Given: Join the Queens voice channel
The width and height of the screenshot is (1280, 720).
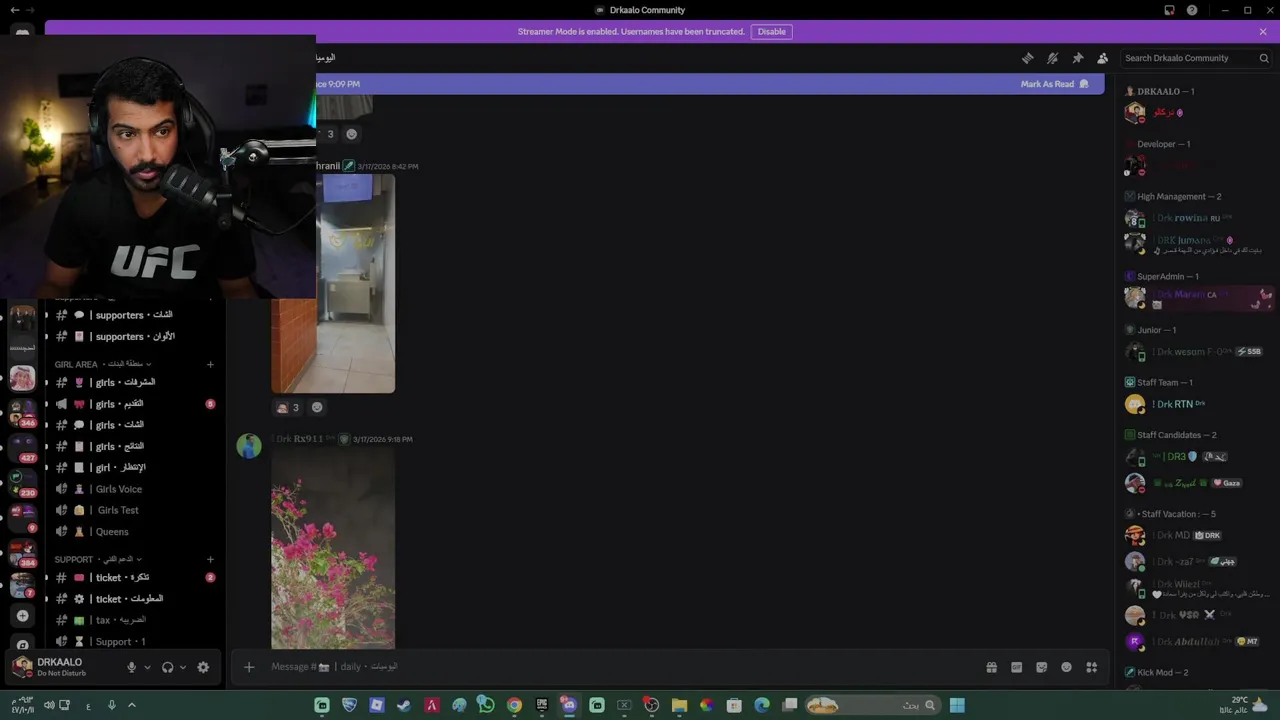Looking at the screenshot, I should 133,532.
